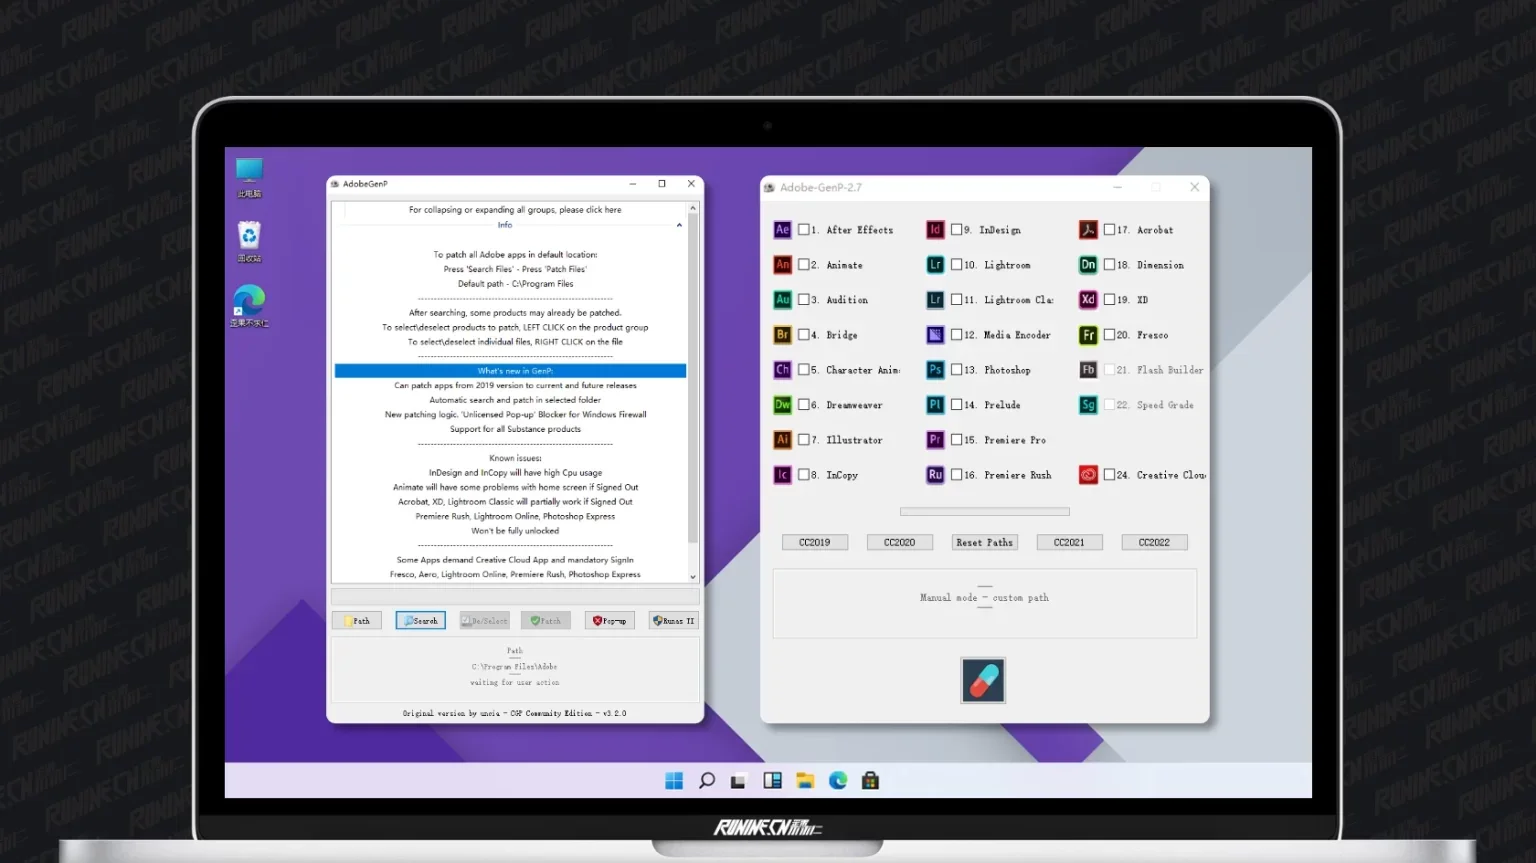This screenshot has width=1536, height=863.
Task: Open File Explorer from the taskbar
Action: coord(805,781)
